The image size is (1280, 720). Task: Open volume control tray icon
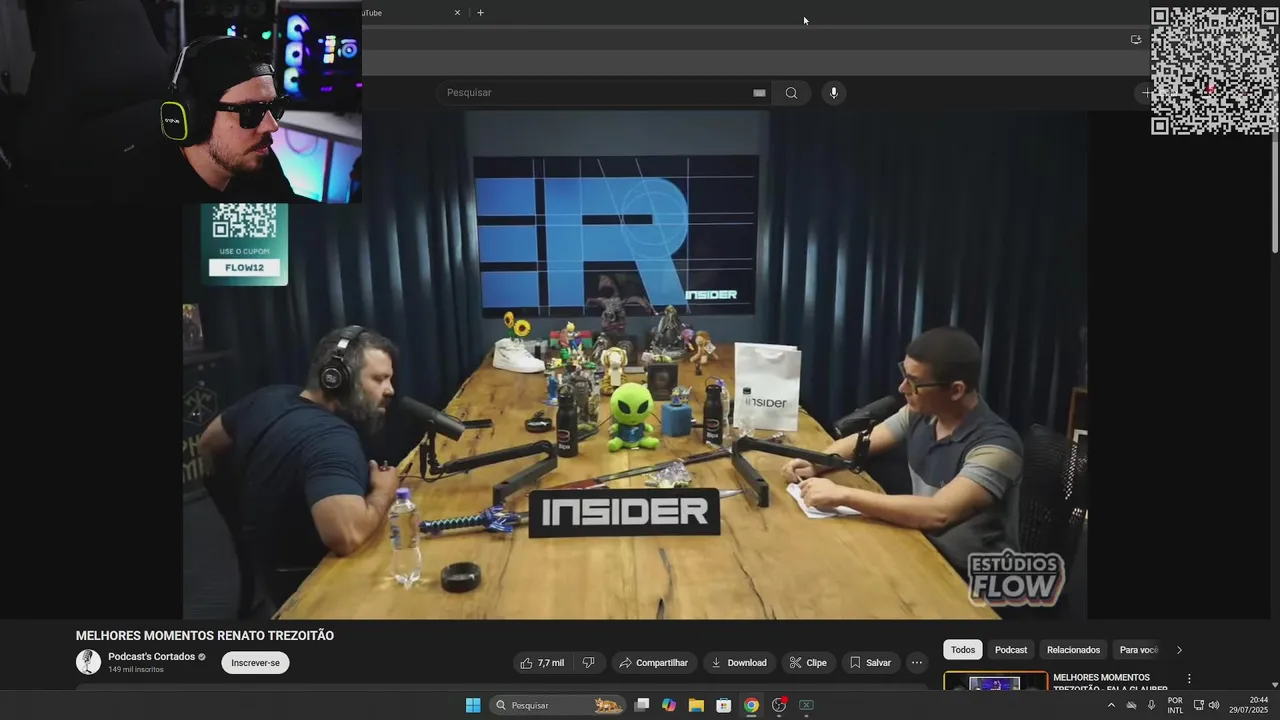click(x=1214, y=705)
